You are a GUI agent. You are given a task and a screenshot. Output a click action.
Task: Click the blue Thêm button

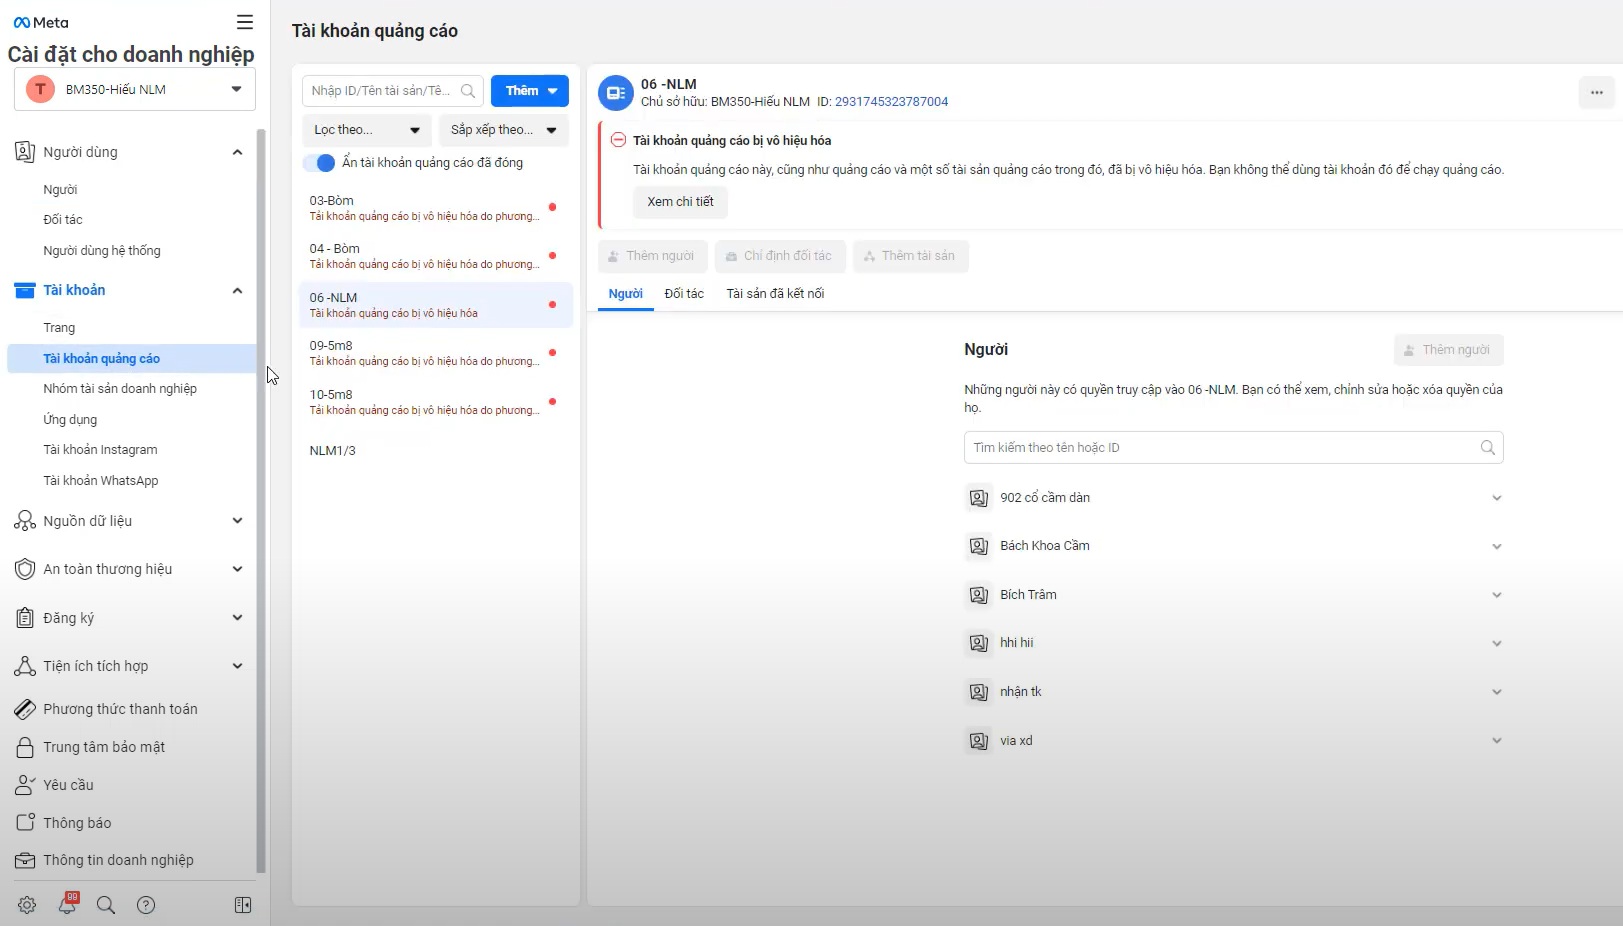click(x=529, y=91)
